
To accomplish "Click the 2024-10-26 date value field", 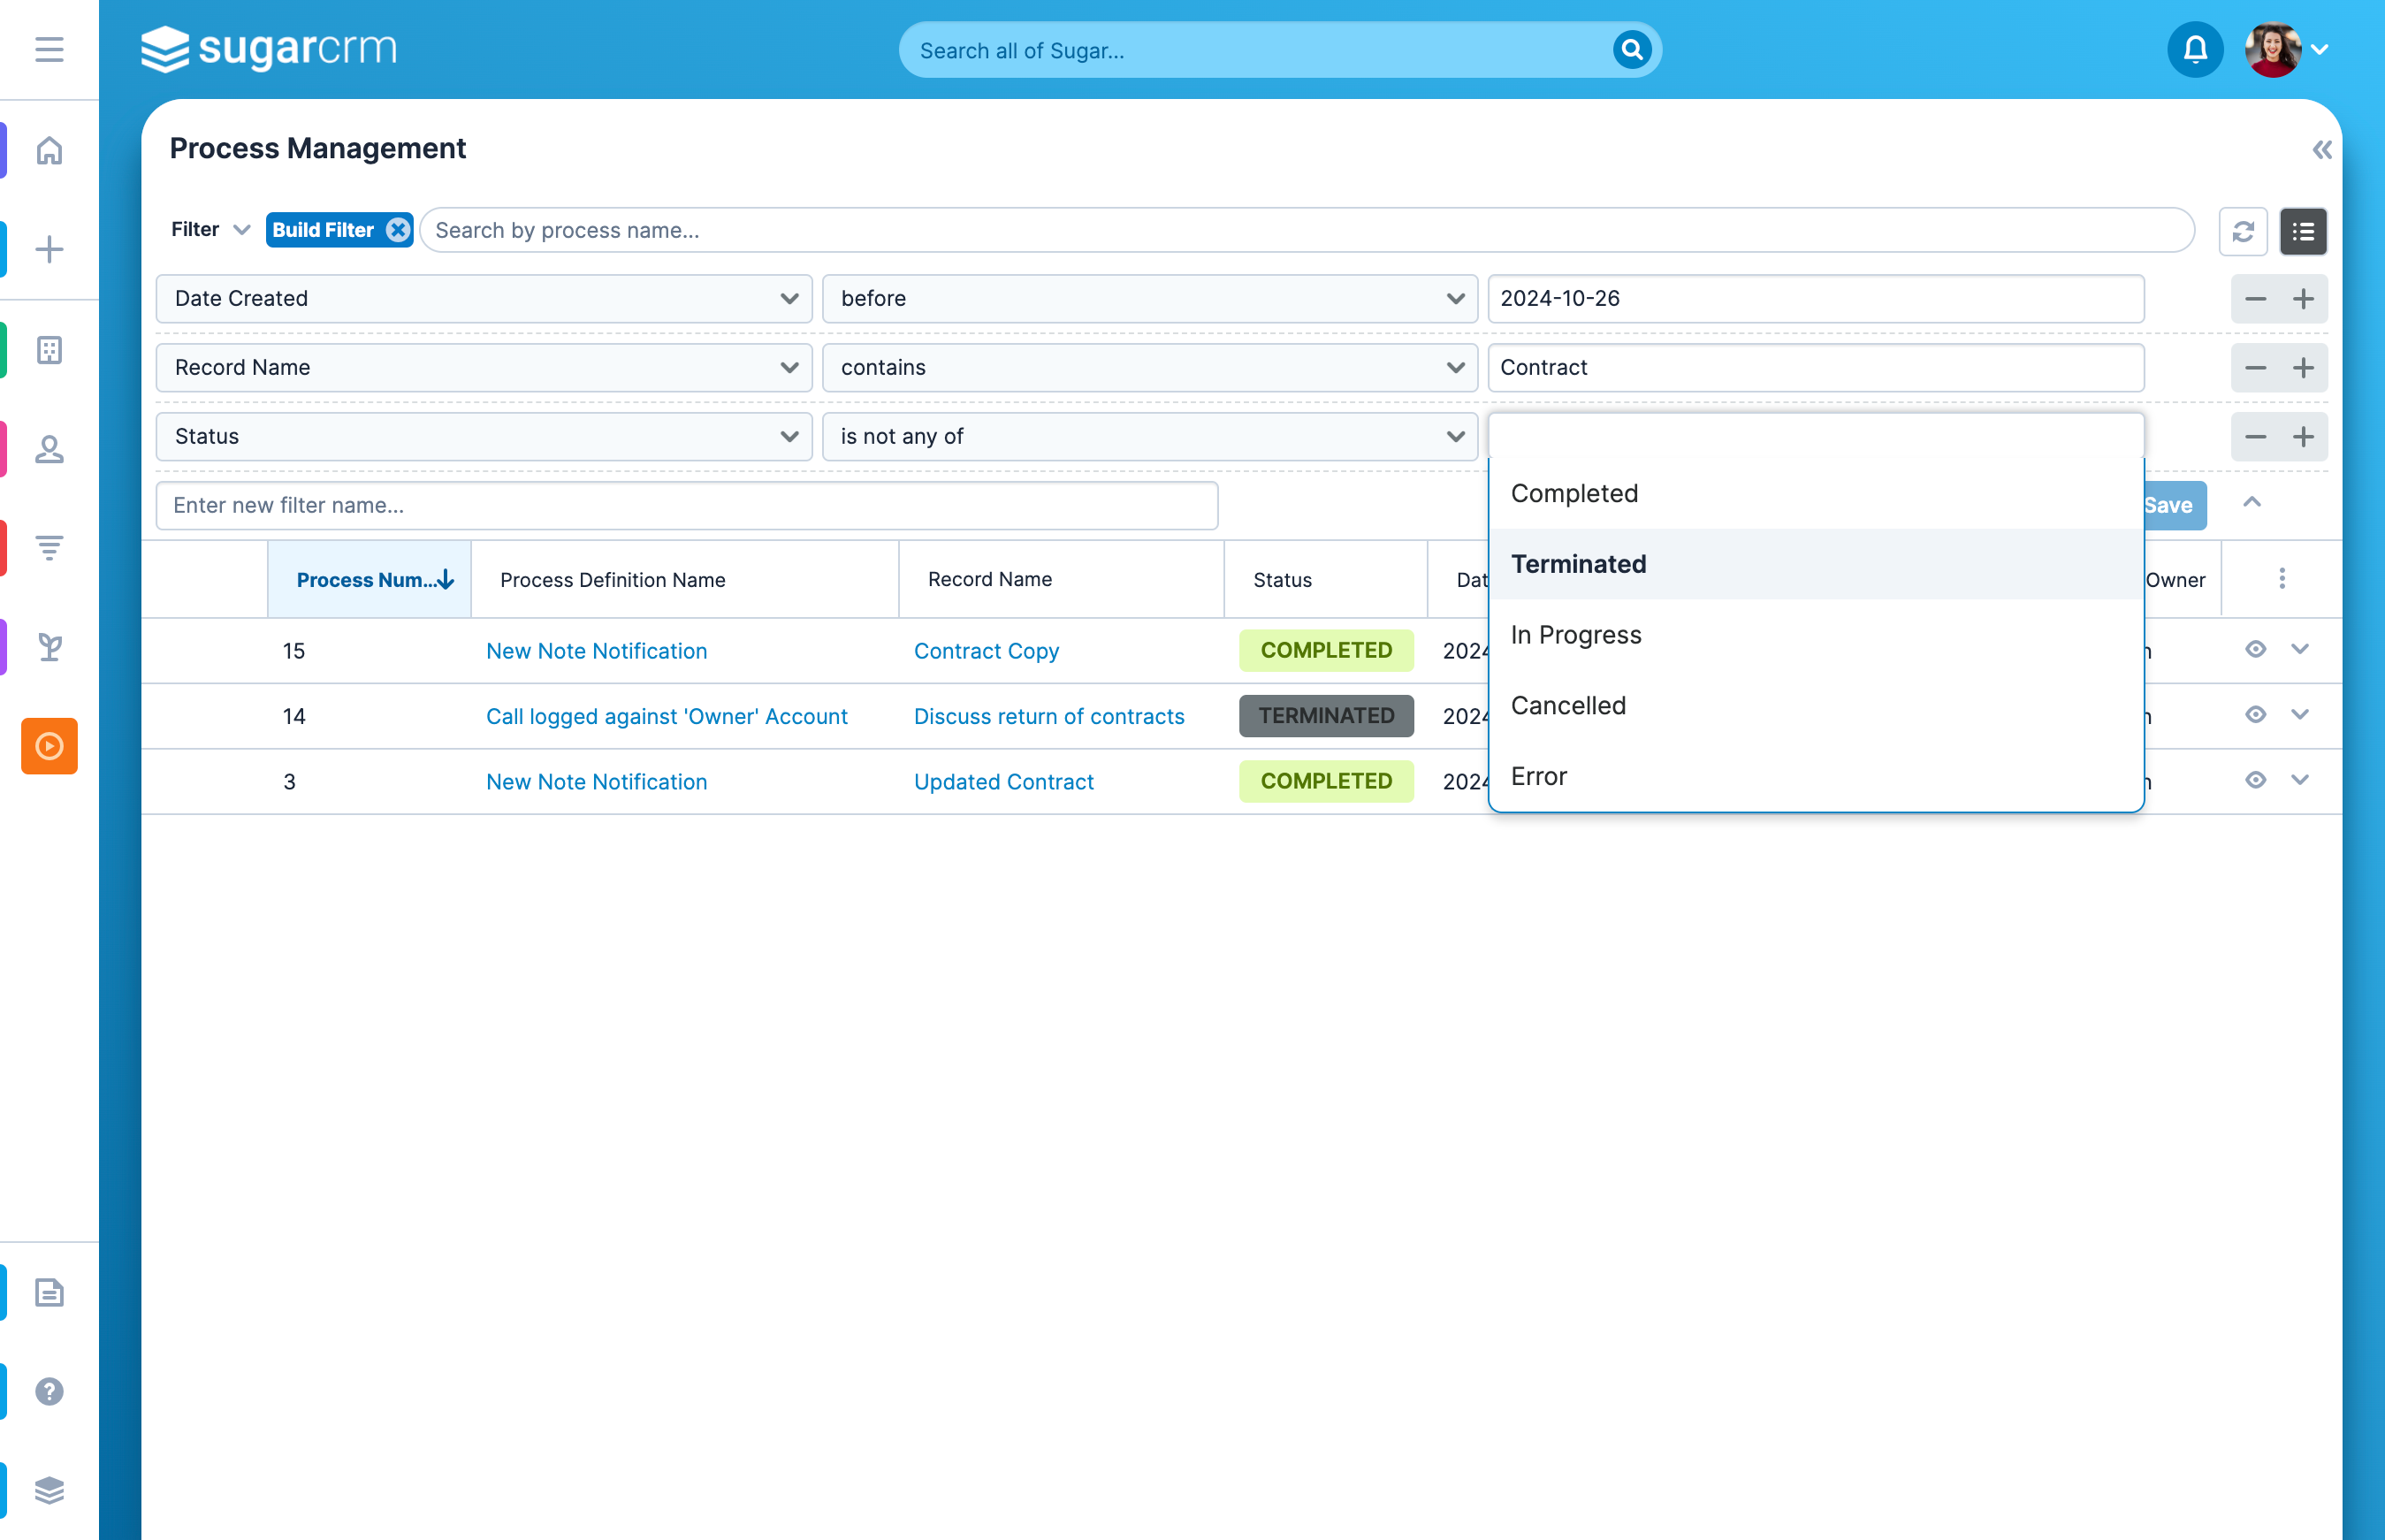I will 1816,299.
